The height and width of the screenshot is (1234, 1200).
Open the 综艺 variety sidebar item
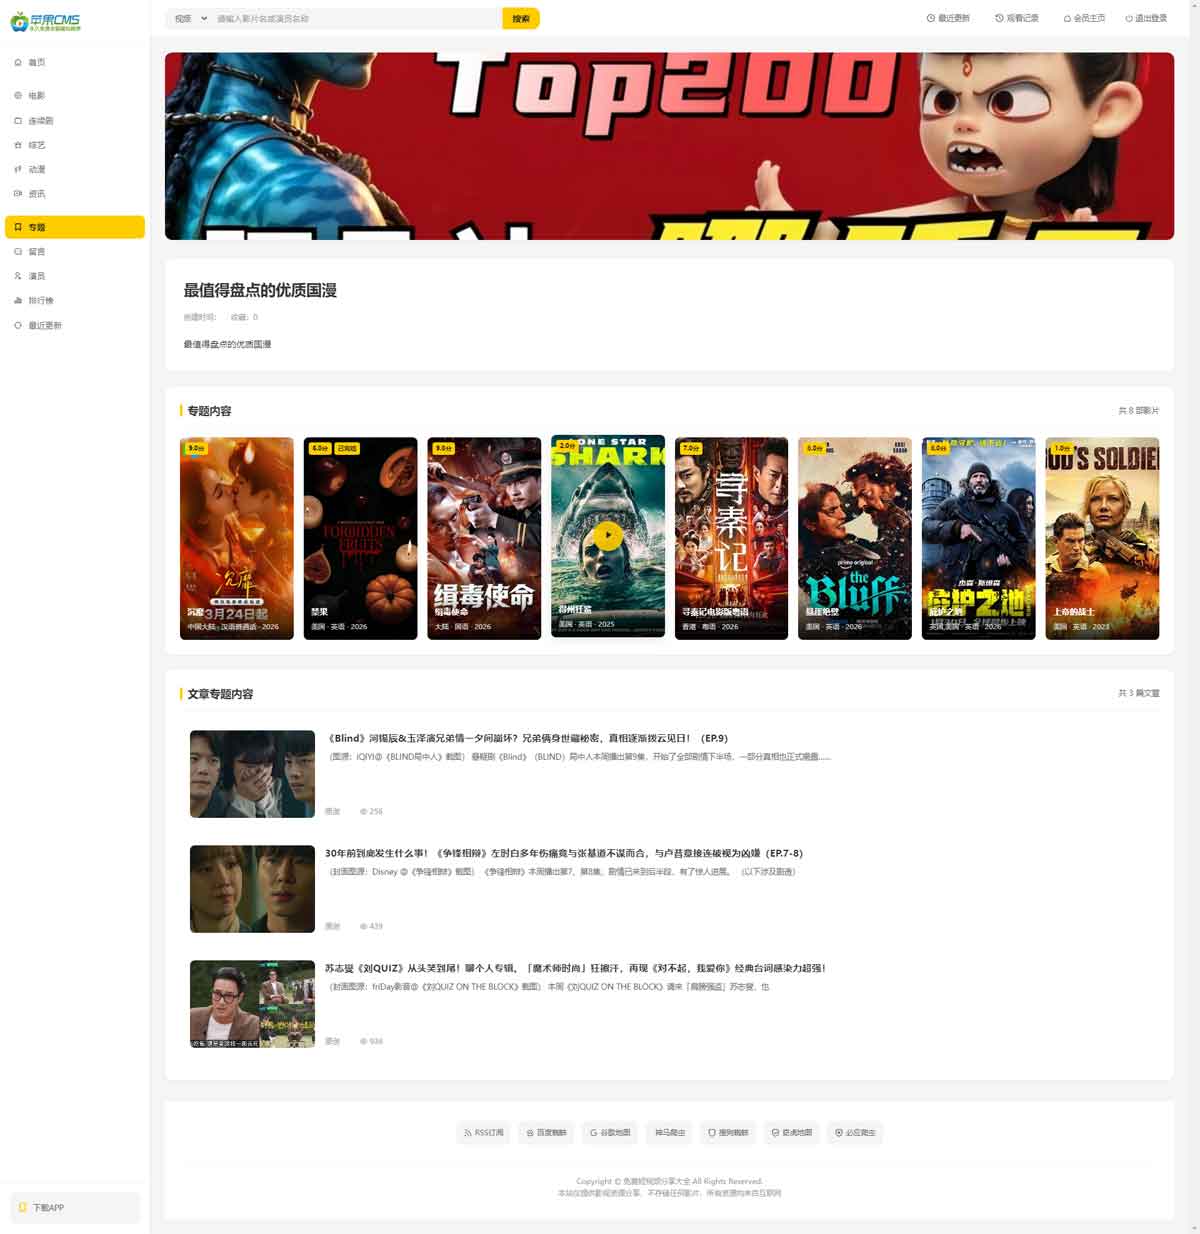75,145
